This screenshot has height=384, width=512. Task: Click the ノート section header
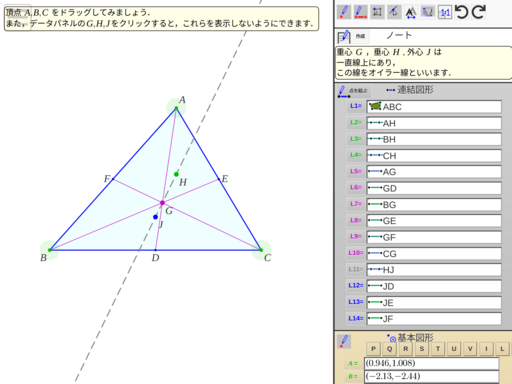[x=399, y=35]
